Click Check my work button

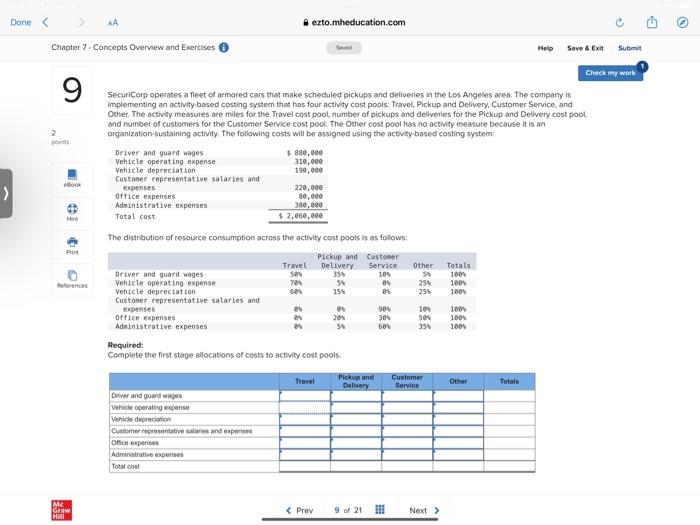pos(610,73)
